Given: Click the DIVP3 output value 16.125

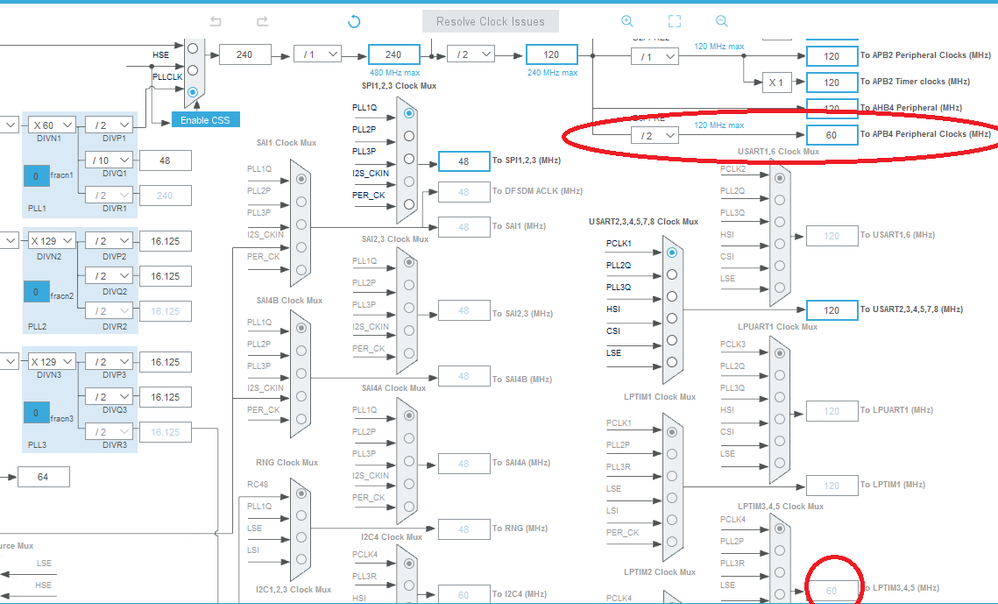Looking at the screenshot, I should pyautogui.click(x=165, y=362).
